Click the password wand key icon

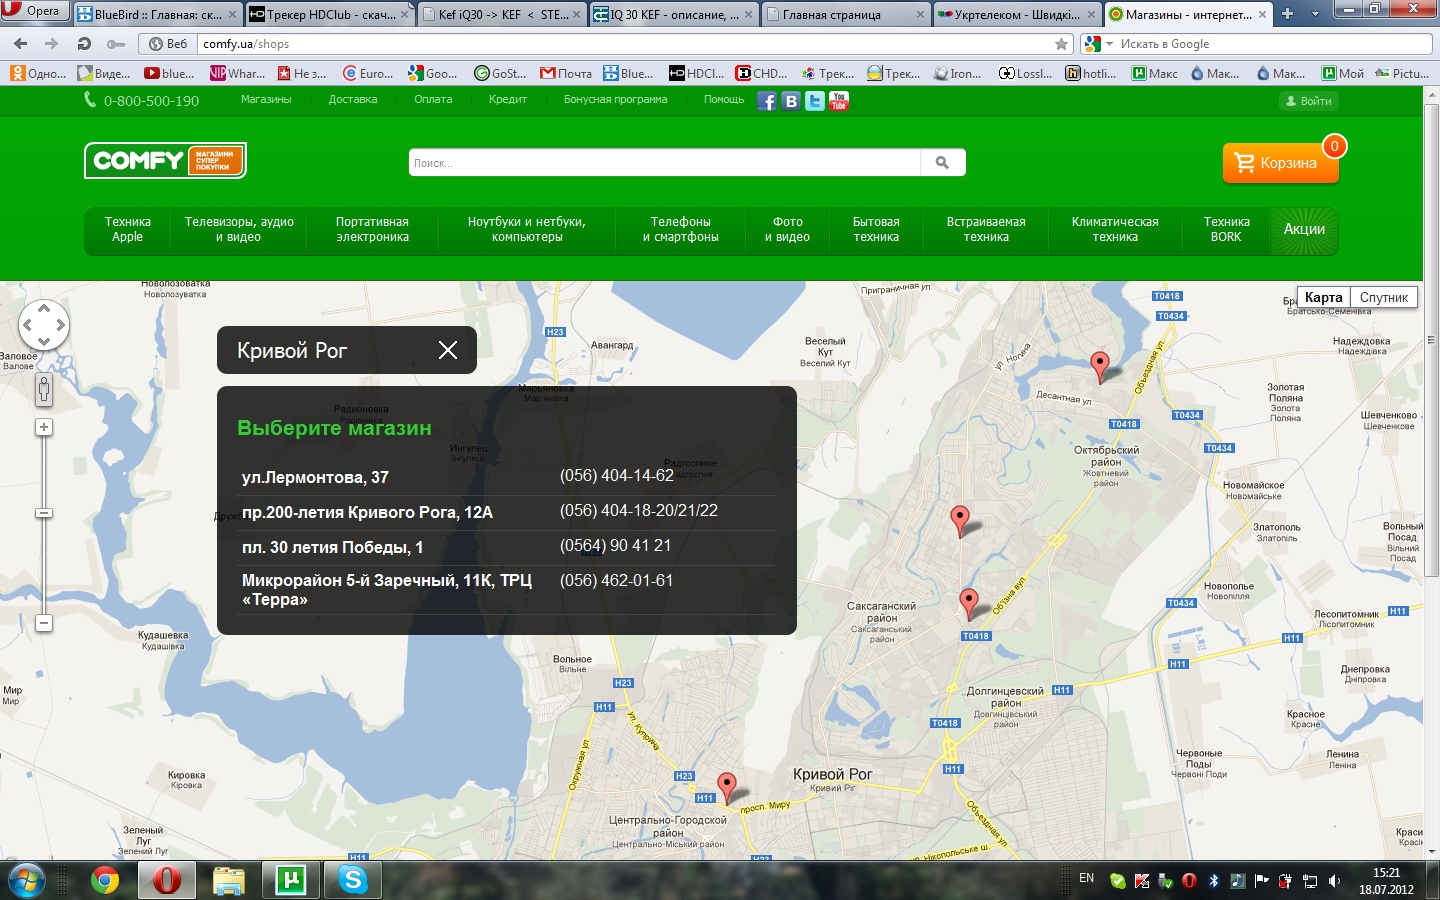pyautogui.click(x=117, y=44)
